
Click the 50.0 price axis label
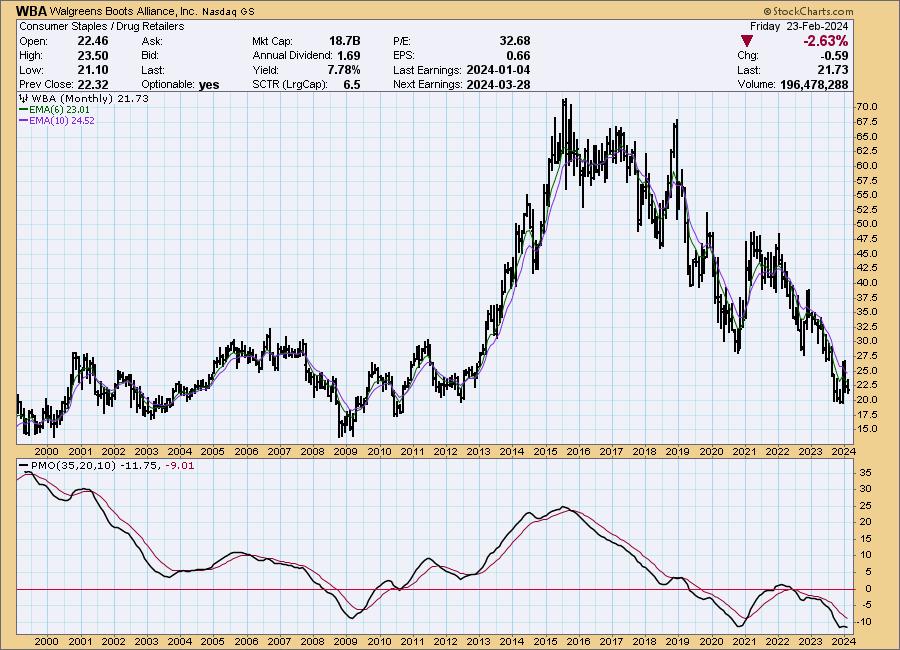(x=867, y=224)
